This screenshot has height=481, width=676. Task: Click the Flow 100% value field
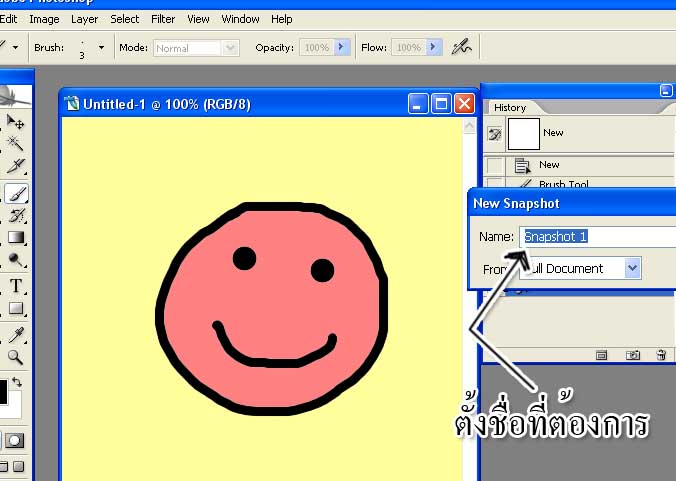(x=408, y=47)
